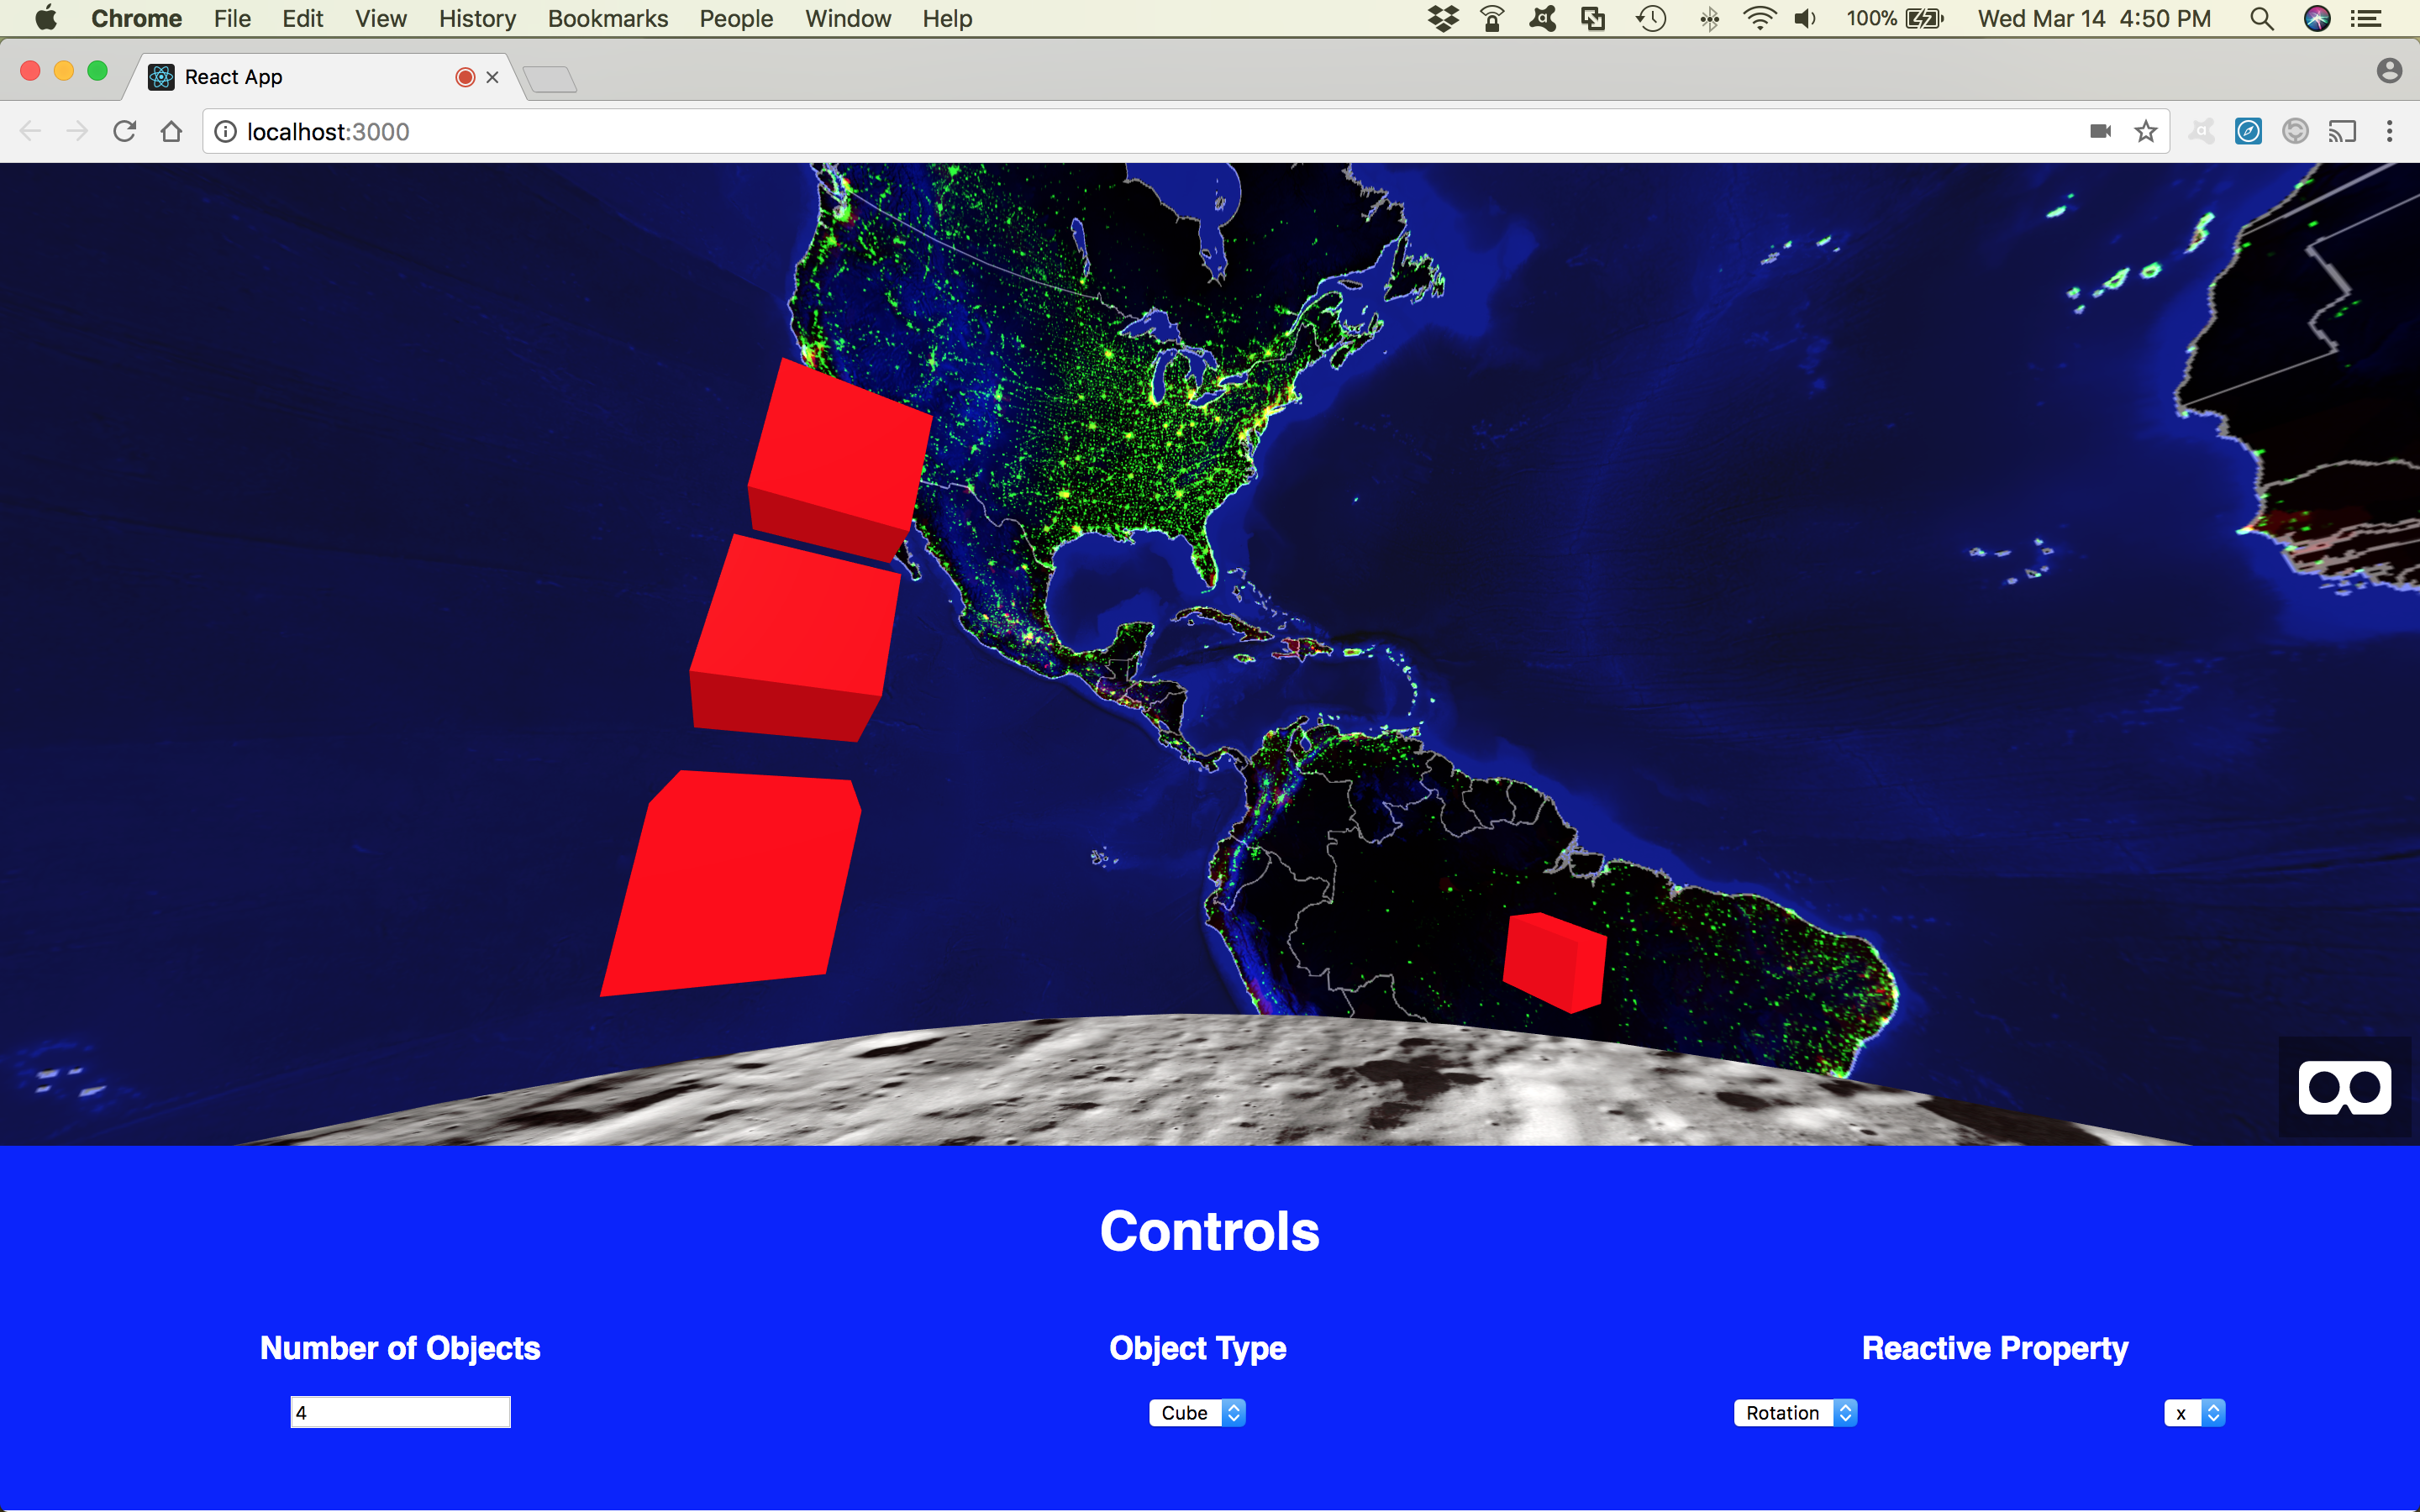Reload the localhost page
Viewport: 2420px width, 1512px height.
pyautogui.click(x=124, y=131)
